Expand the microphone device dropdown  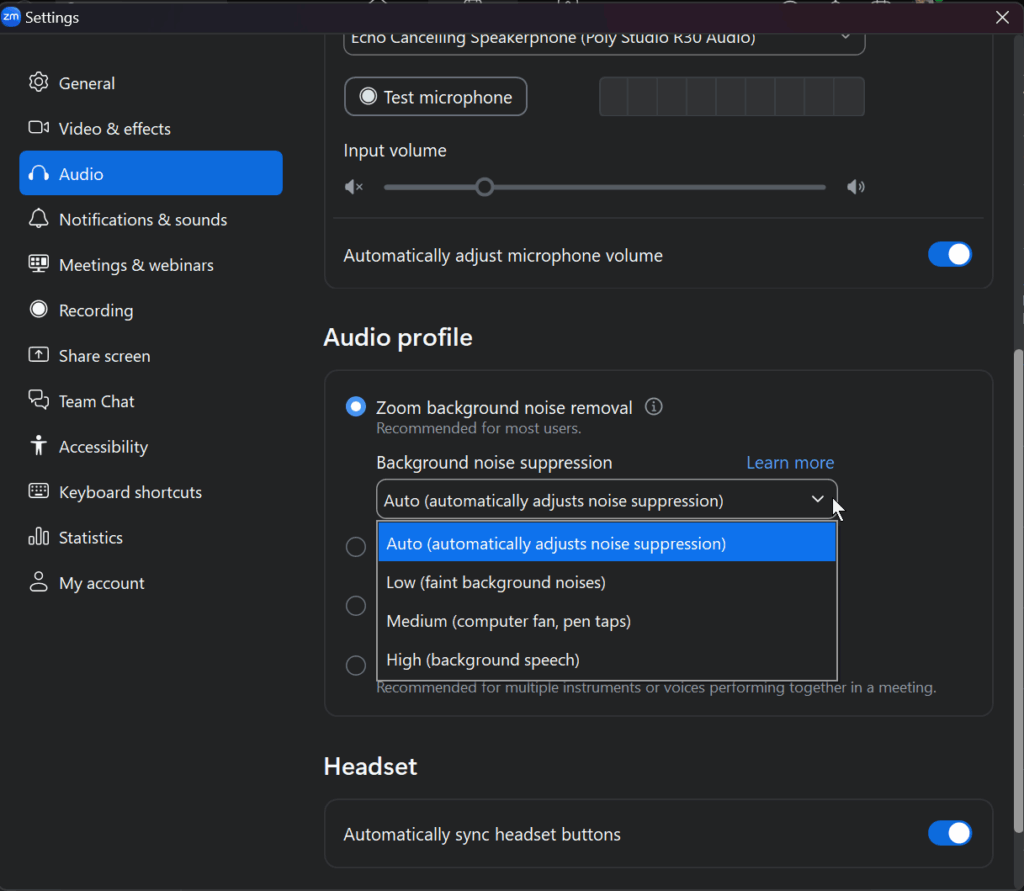(x=845, y=38)
